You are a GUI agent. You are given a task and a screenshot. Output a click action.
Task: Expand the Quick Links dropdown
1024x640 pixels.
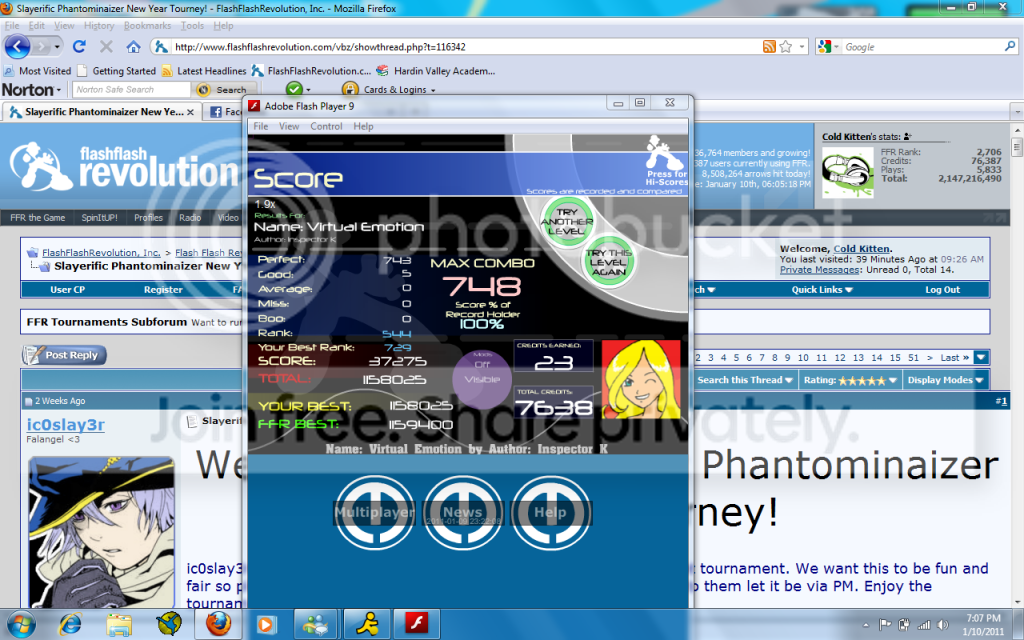[821, 290]
